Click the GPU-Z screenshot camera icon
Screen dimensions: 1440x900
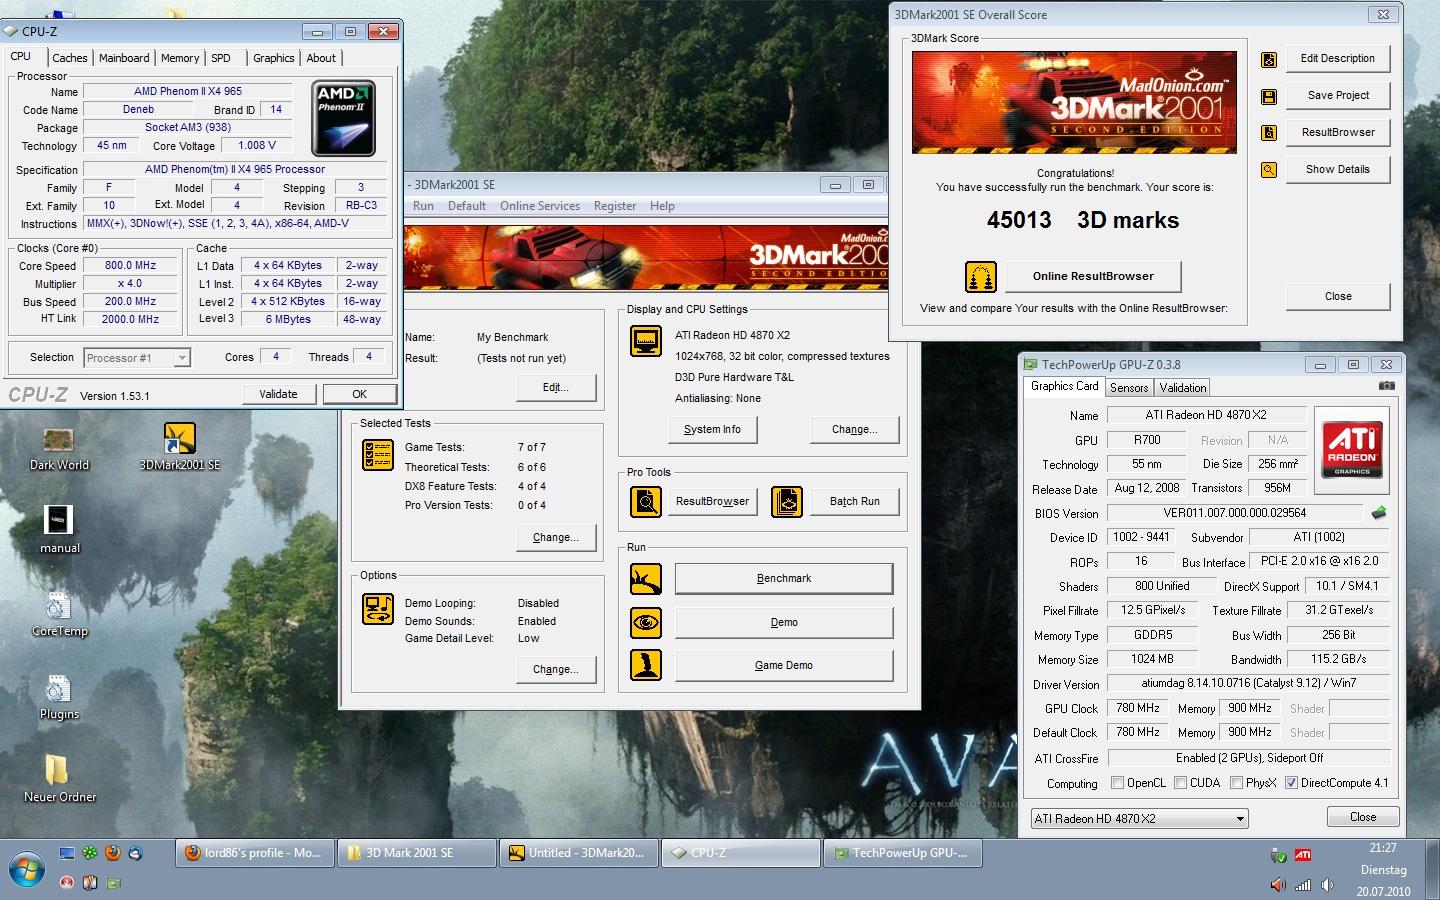point(1386,386)
